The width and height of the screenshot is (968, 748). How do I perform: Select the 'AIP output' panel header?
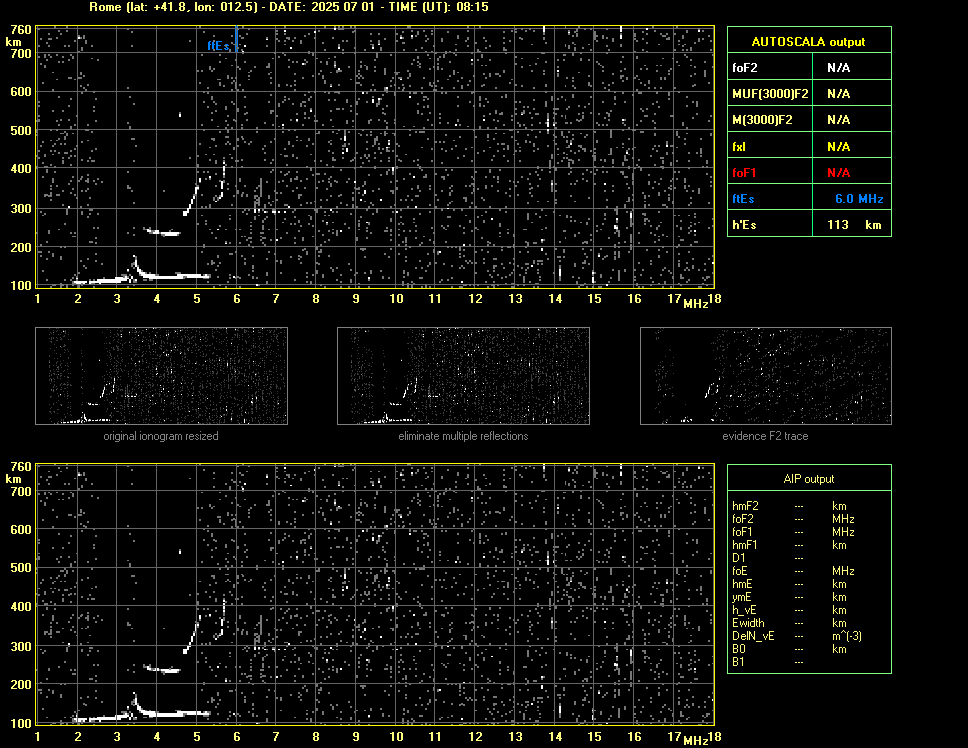click(808, 479)
